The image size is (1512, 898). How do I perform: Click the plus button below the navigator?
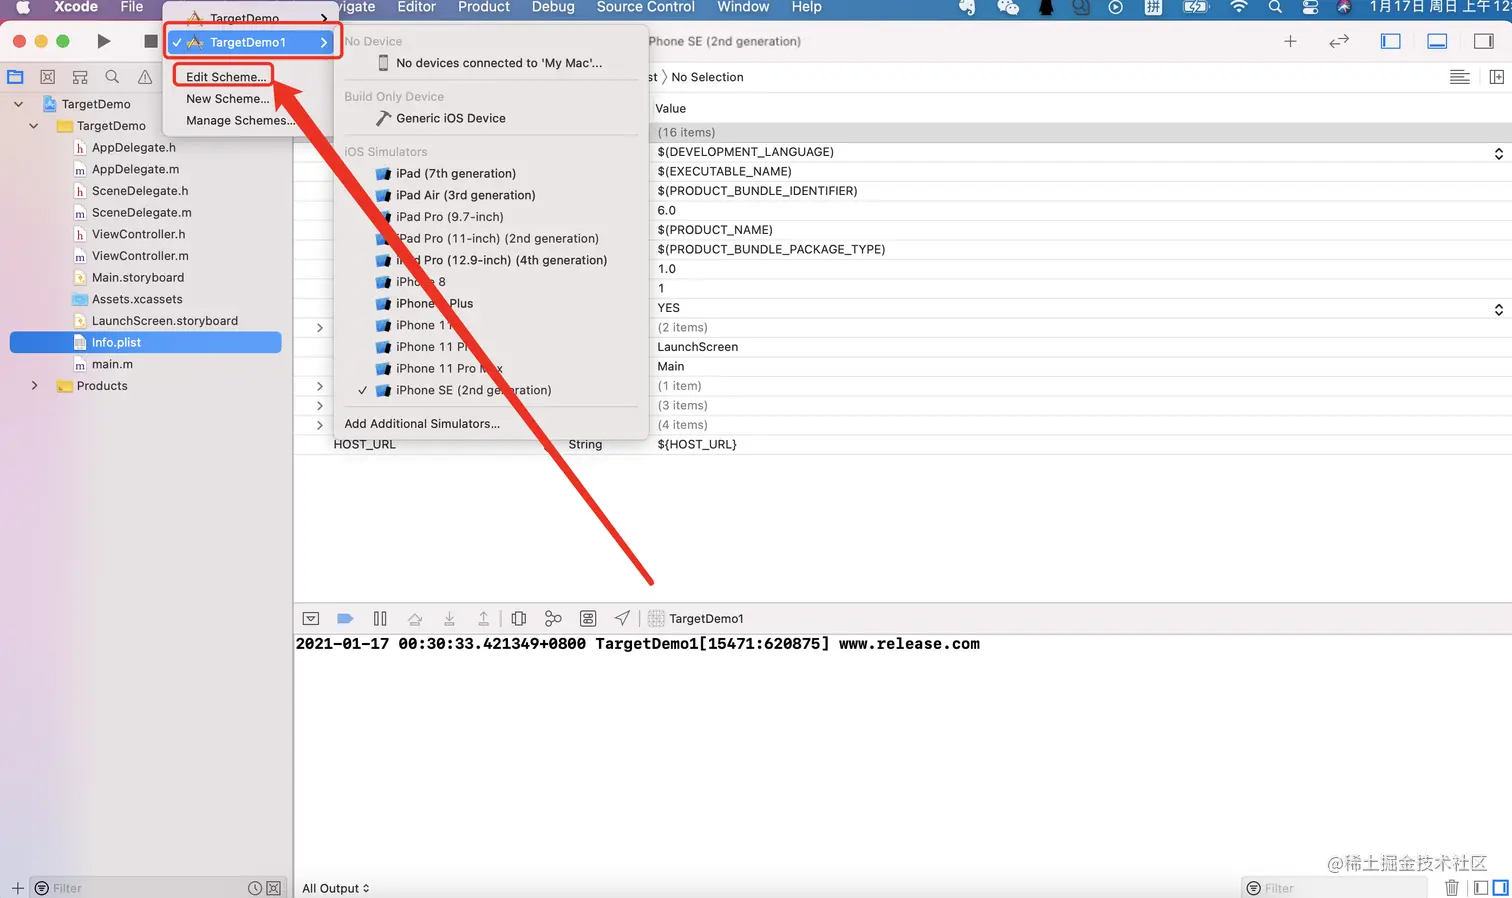(17, 888)
